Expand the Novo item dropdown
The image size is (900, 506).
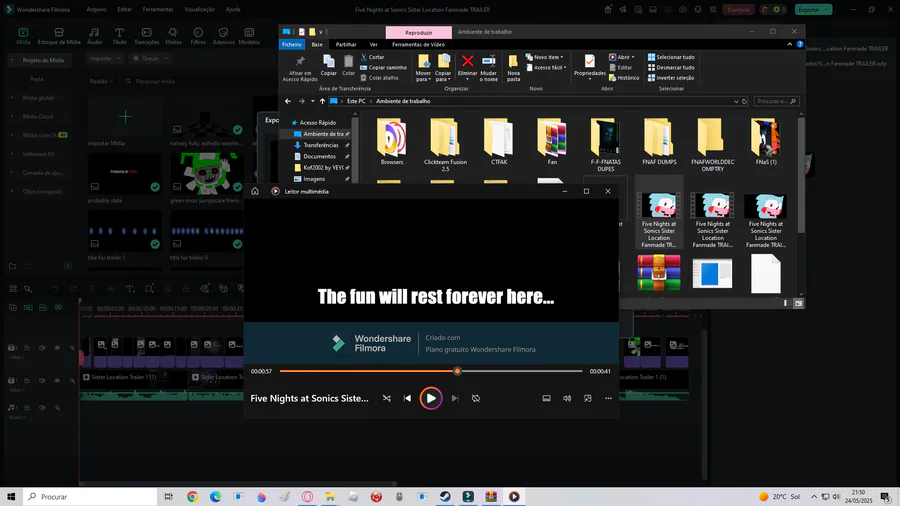point(545,57)
